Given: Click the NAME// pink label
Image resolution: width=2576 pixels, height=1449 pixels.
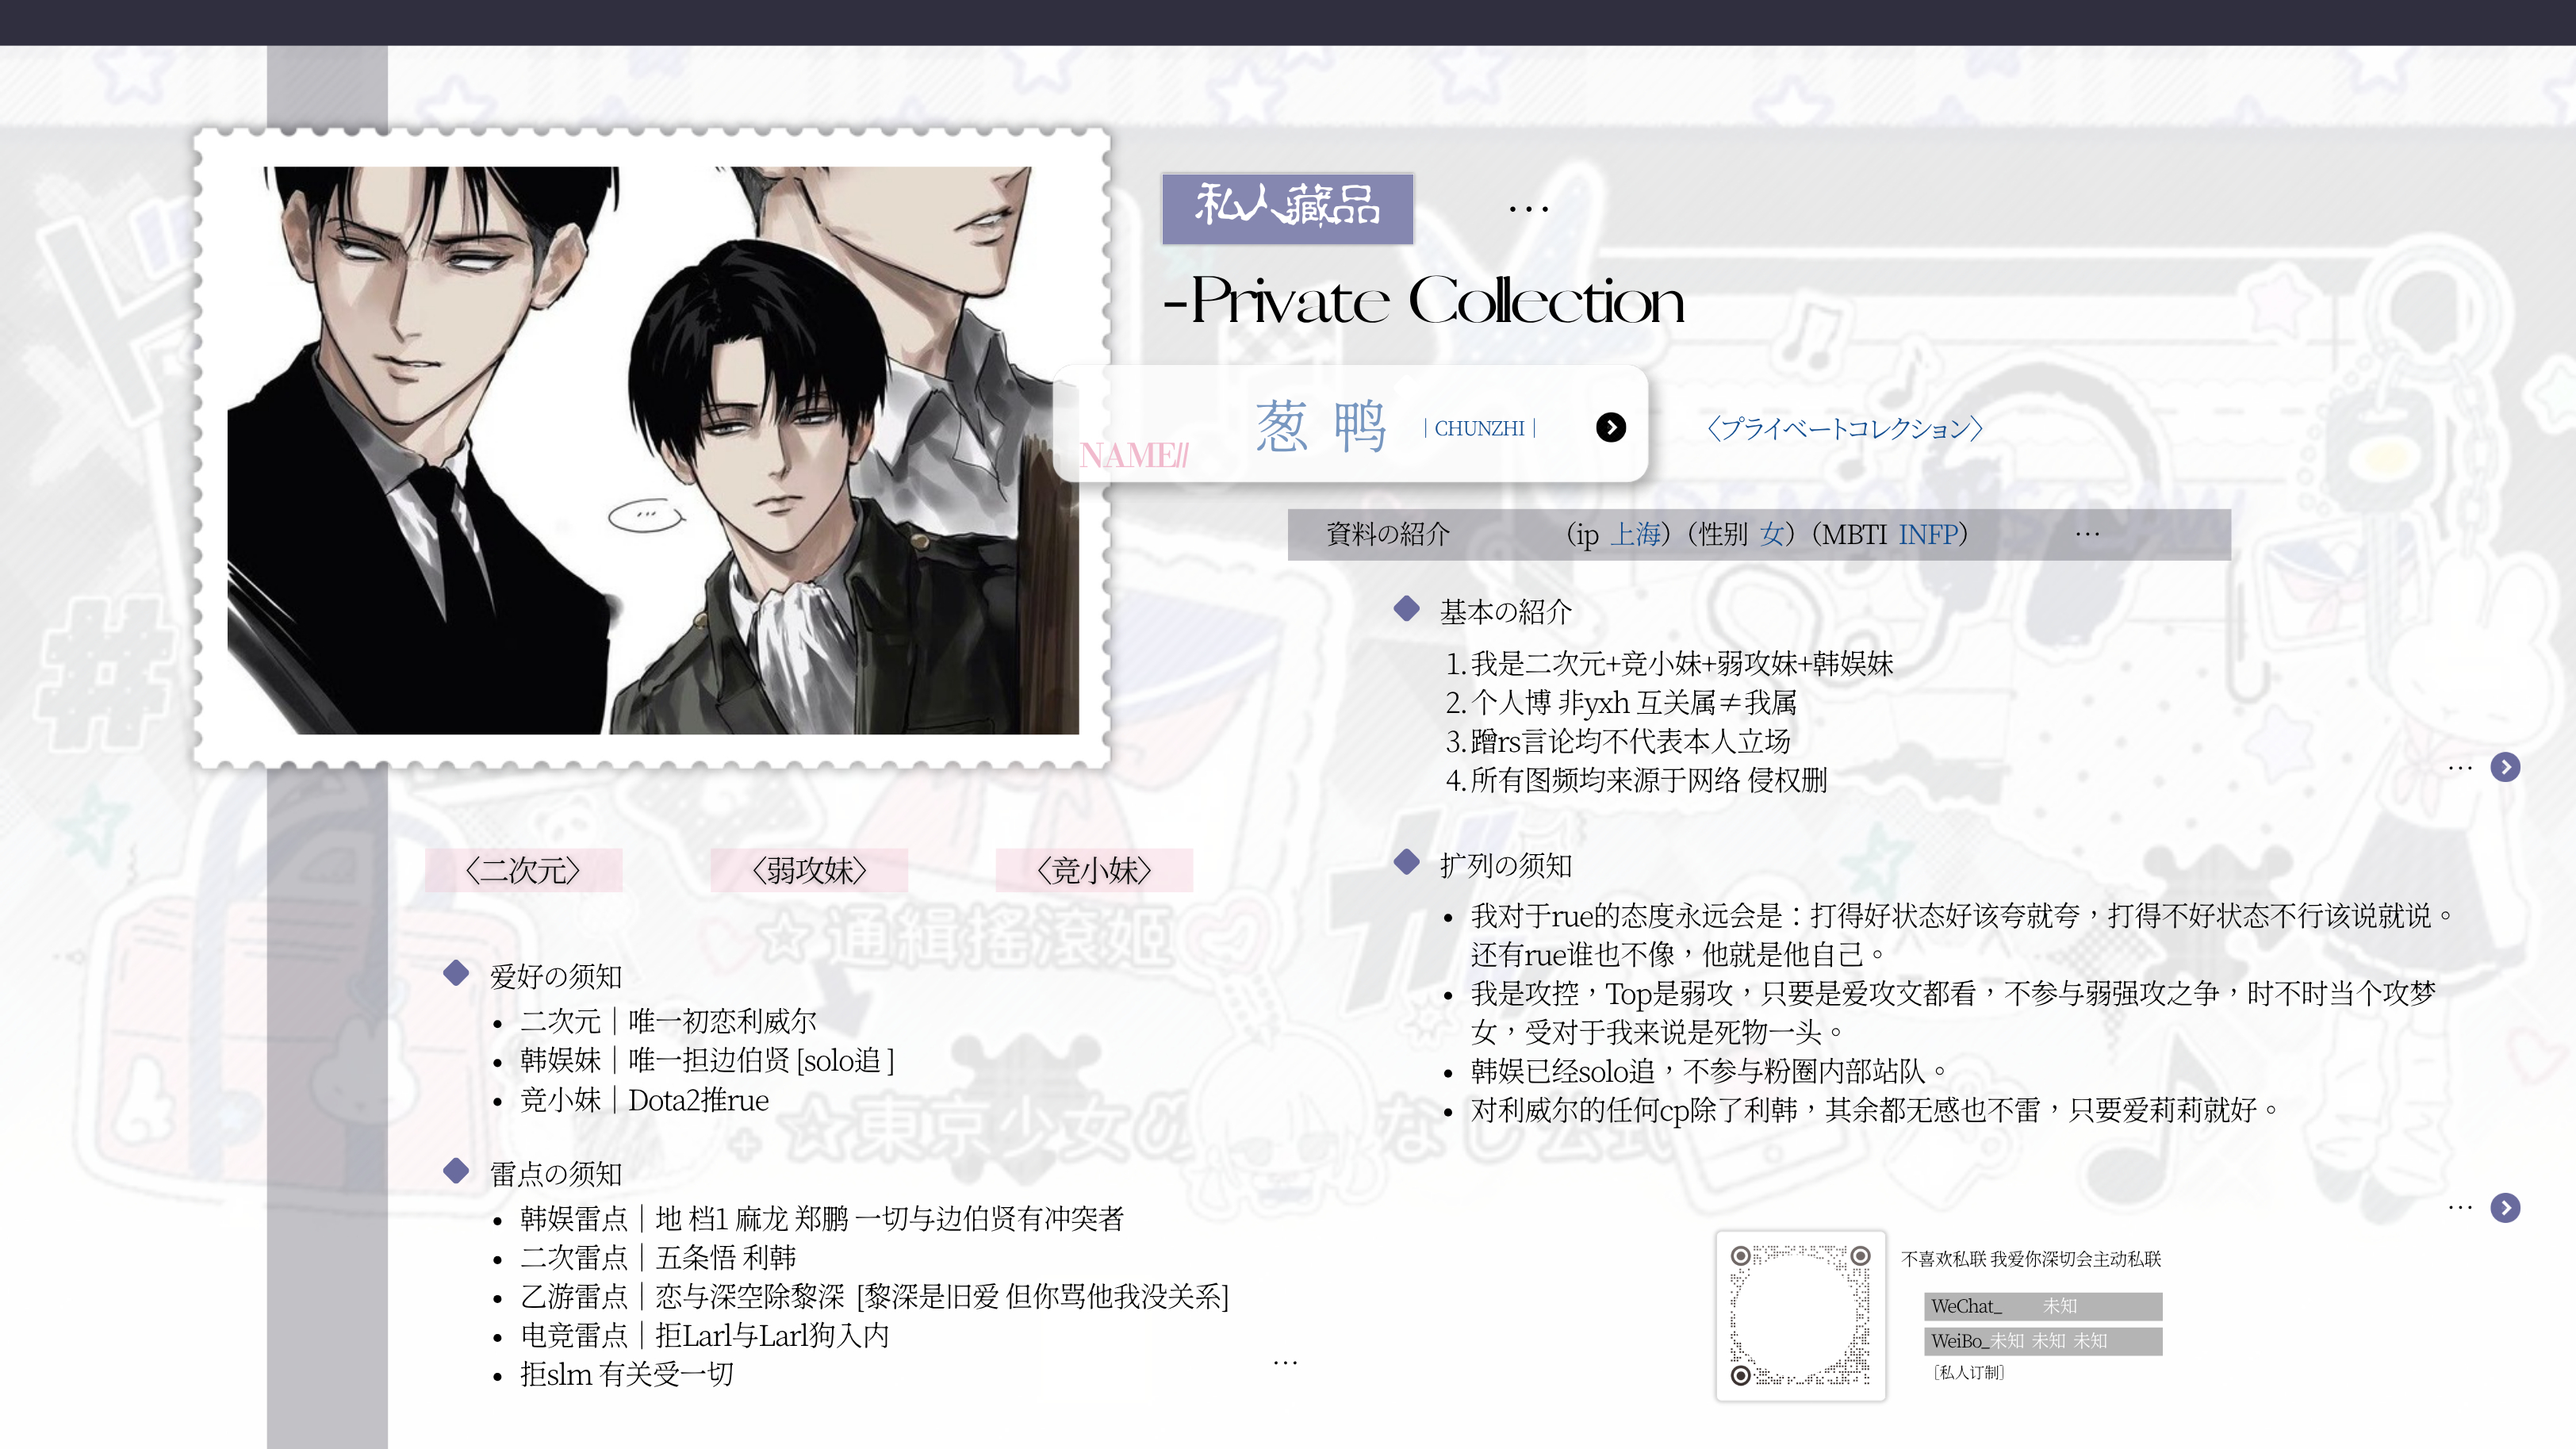Looking at the screenshot, I should click(1133, 455).
